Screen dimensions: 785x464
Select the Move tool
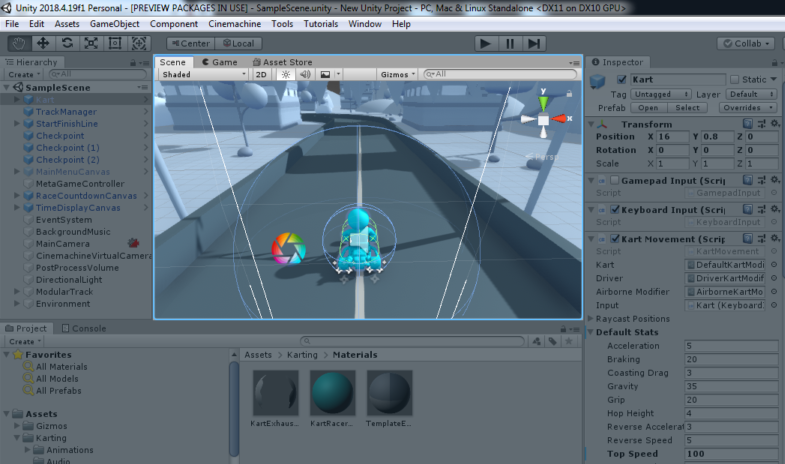point(43,44)
